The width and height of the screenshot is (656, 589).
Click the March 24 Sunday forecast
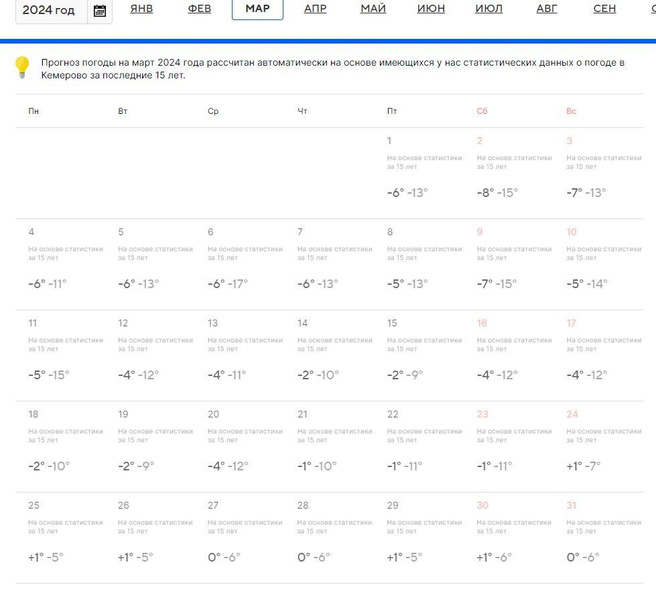pos(604,445)
